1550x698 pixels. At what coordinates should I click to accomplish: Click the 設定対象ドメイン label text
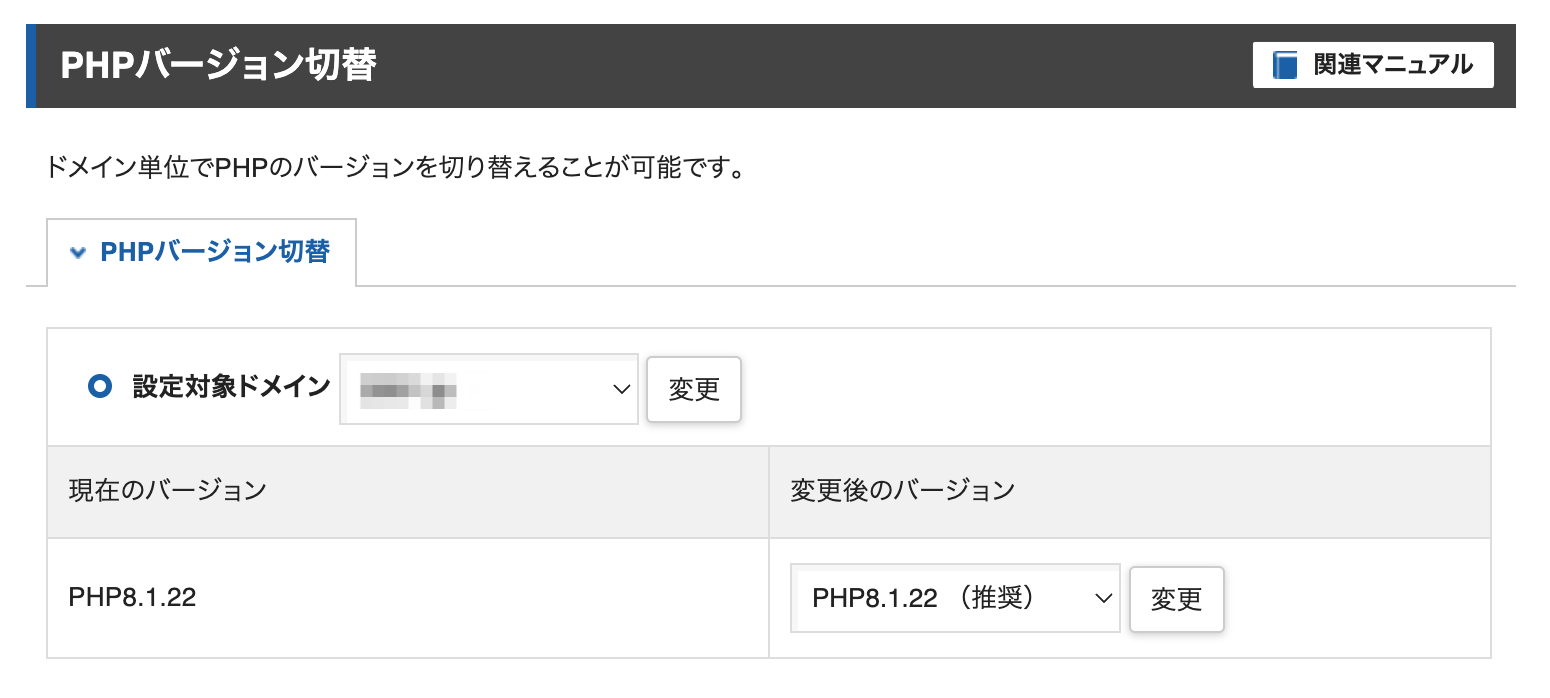(228, 389)
